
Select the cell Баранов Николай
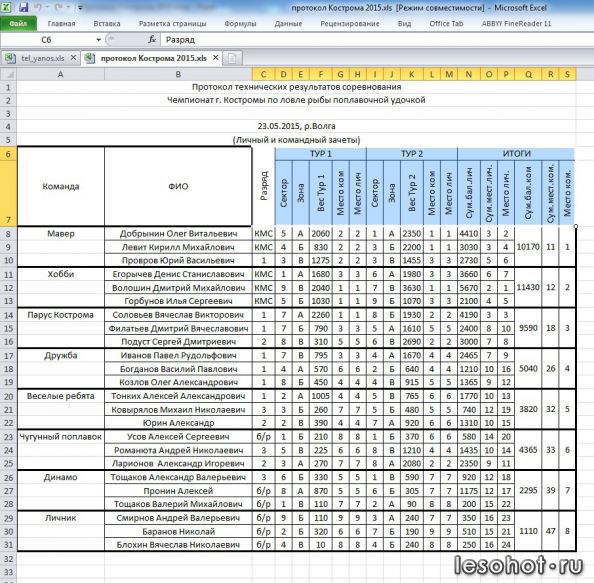tap(178, 531)
